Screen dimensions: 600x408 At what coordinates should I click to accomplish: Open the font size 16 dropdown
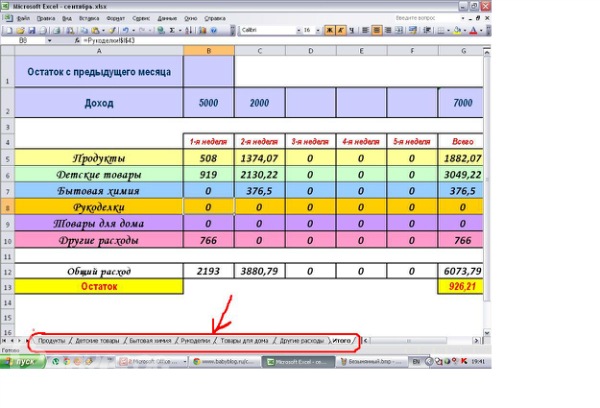click(x=319, y=30)
